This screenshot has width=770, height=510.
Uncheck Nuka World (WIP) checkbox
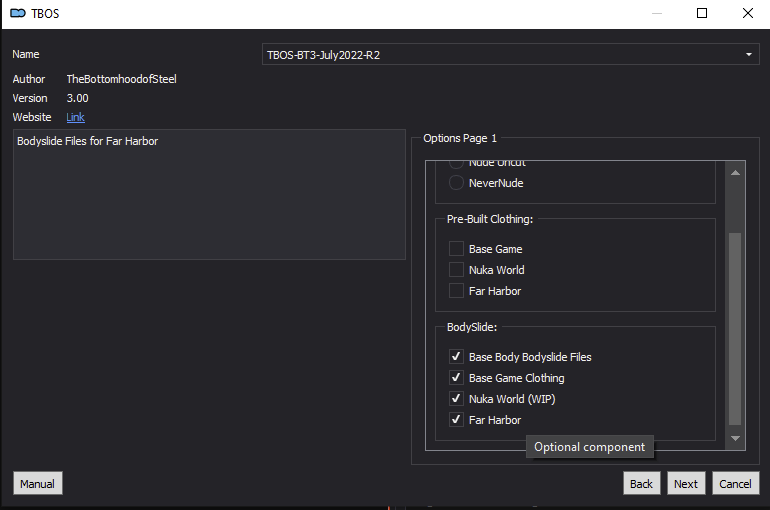pyautogui.click(x=456, y=399)
